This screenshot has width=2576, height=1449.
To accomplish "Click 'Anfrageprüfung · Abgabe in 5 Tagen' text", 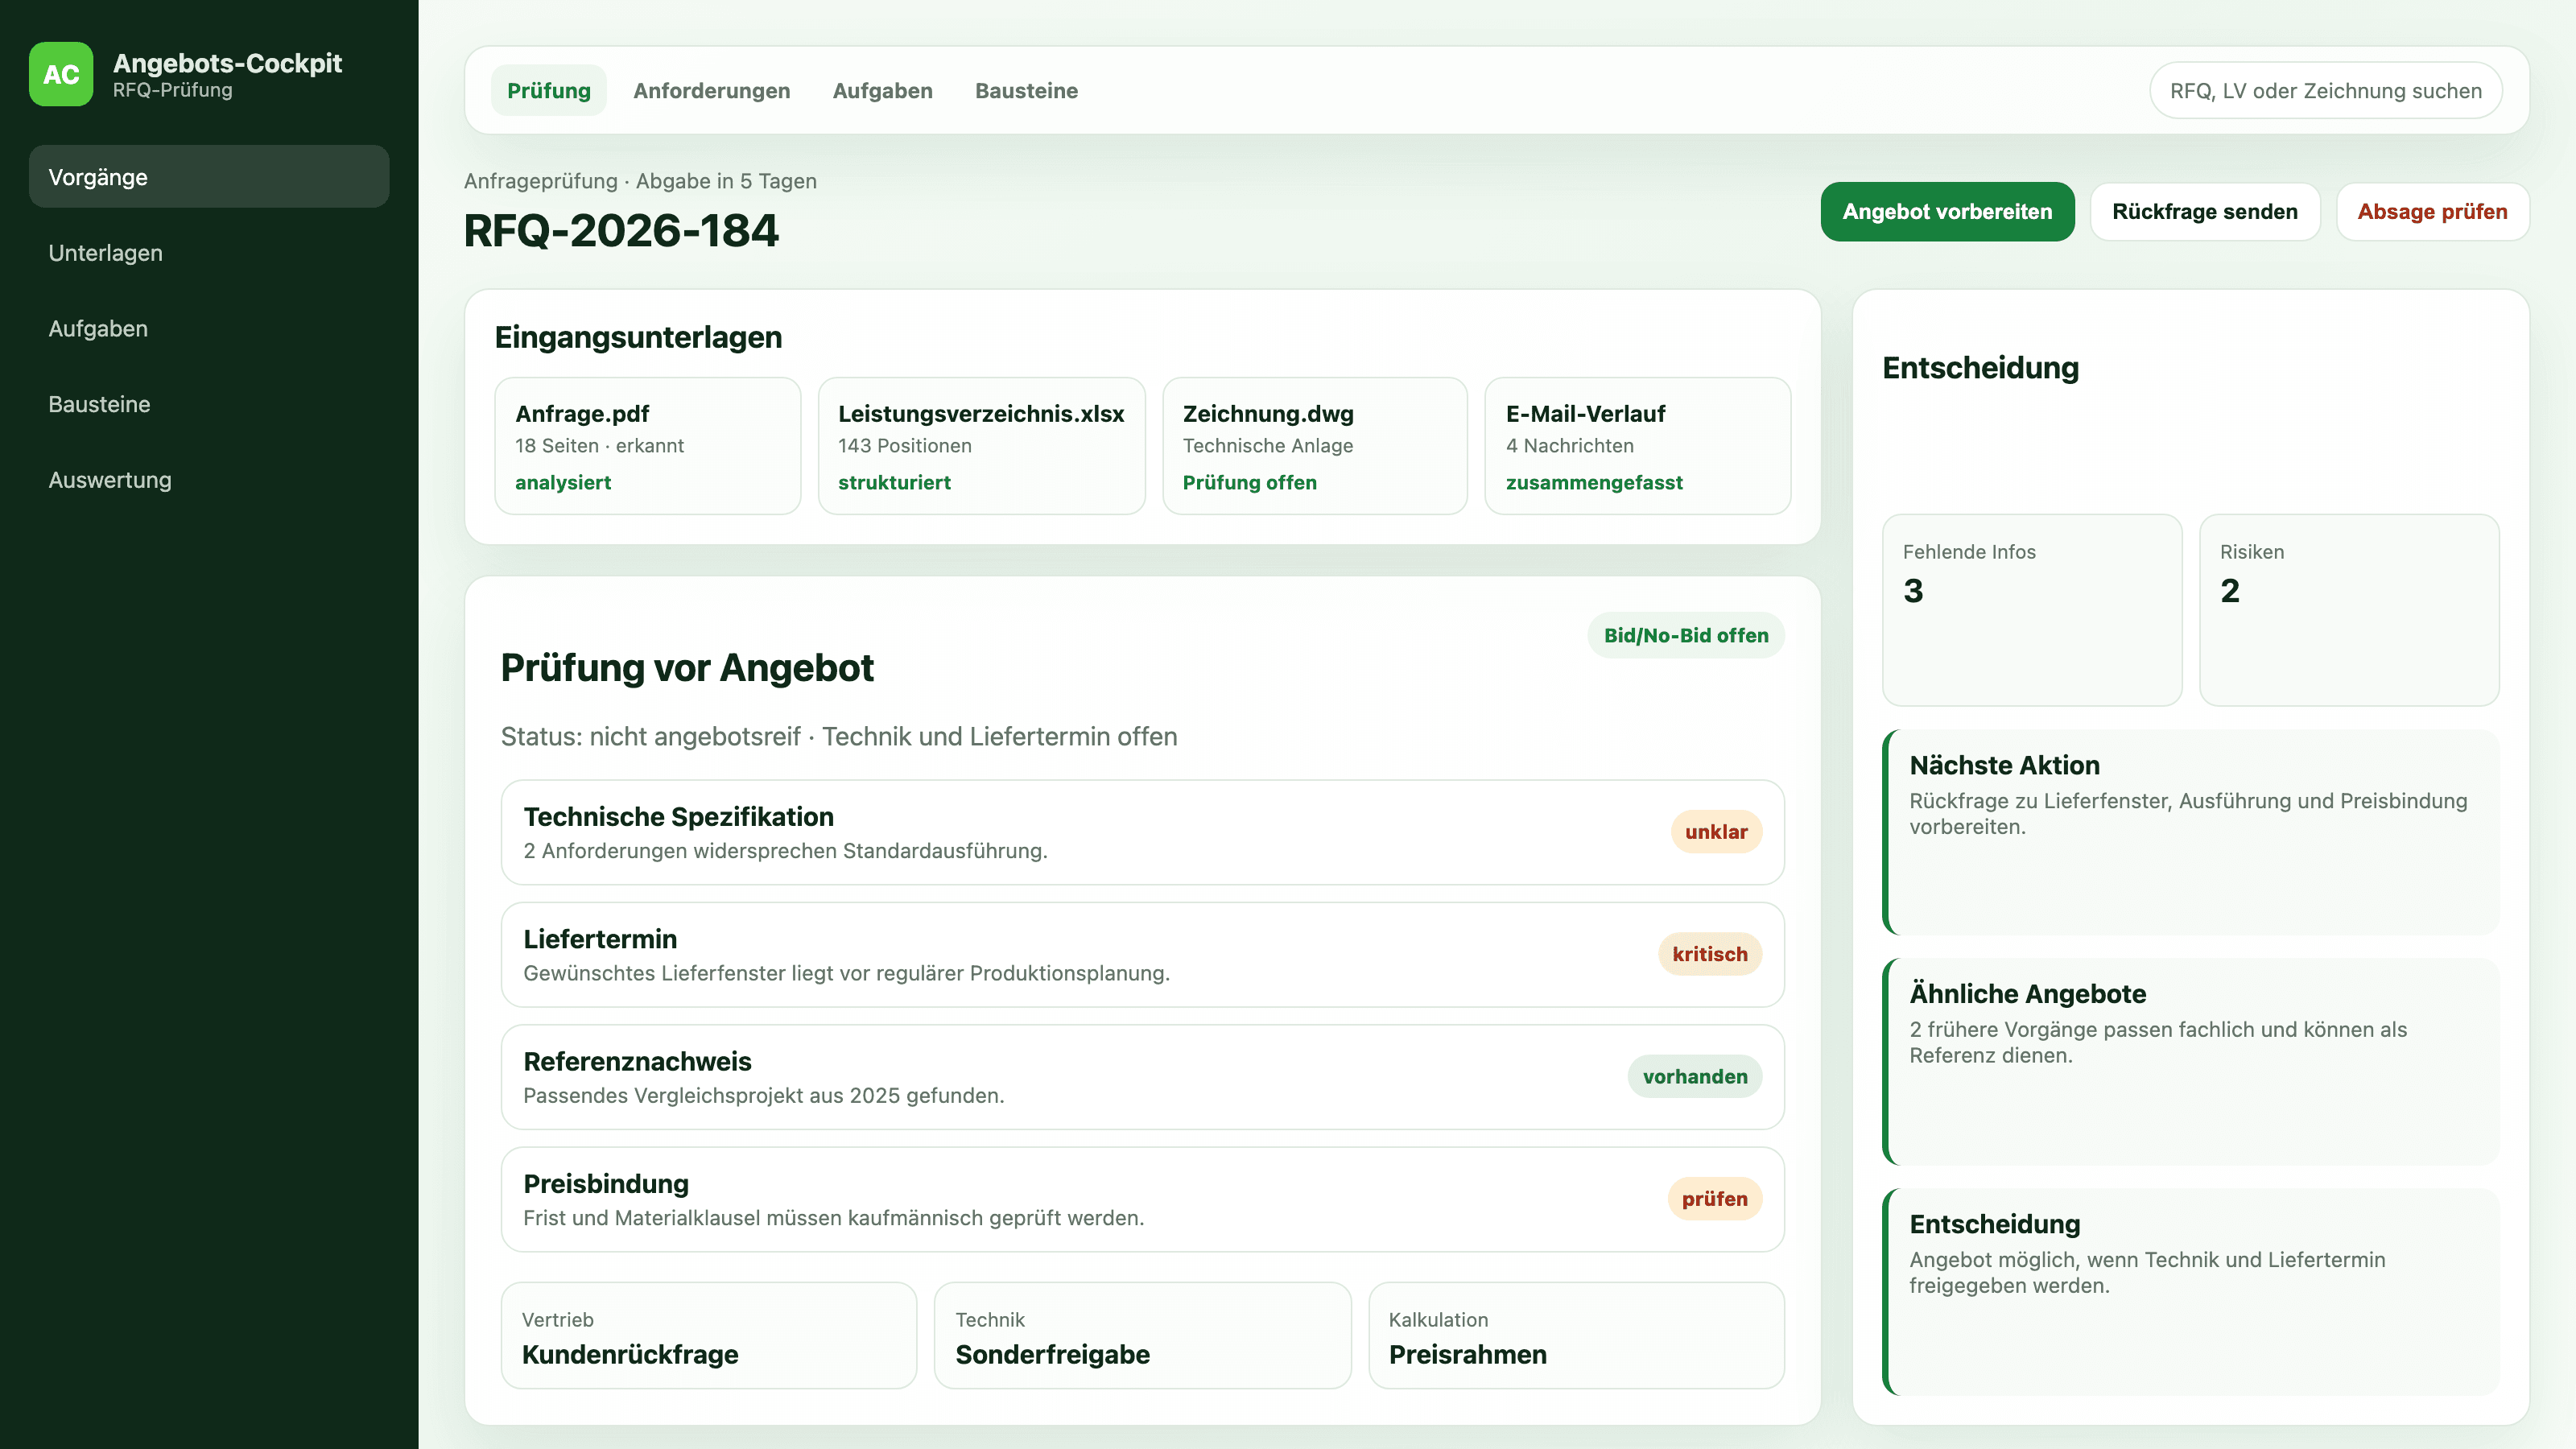I will click(x=640, y=181).
